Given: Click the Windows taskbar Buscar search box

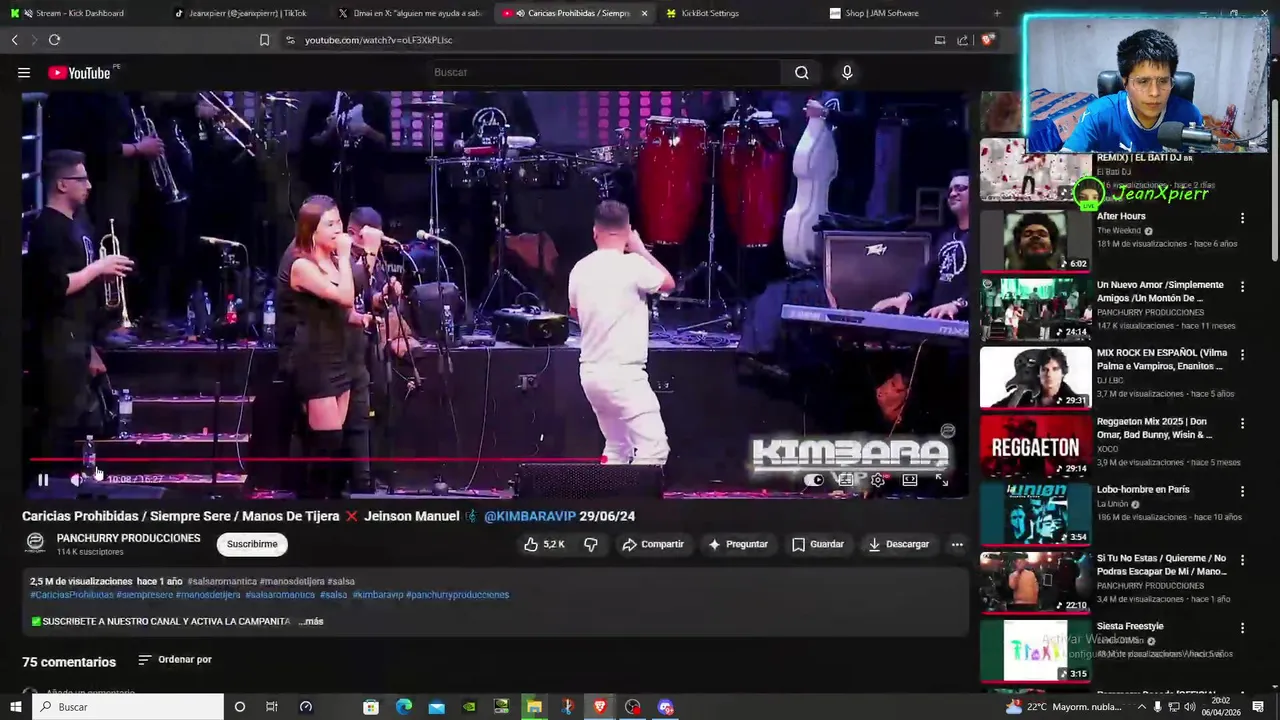Looking at the screenshot, I should (x=128, y=707).
